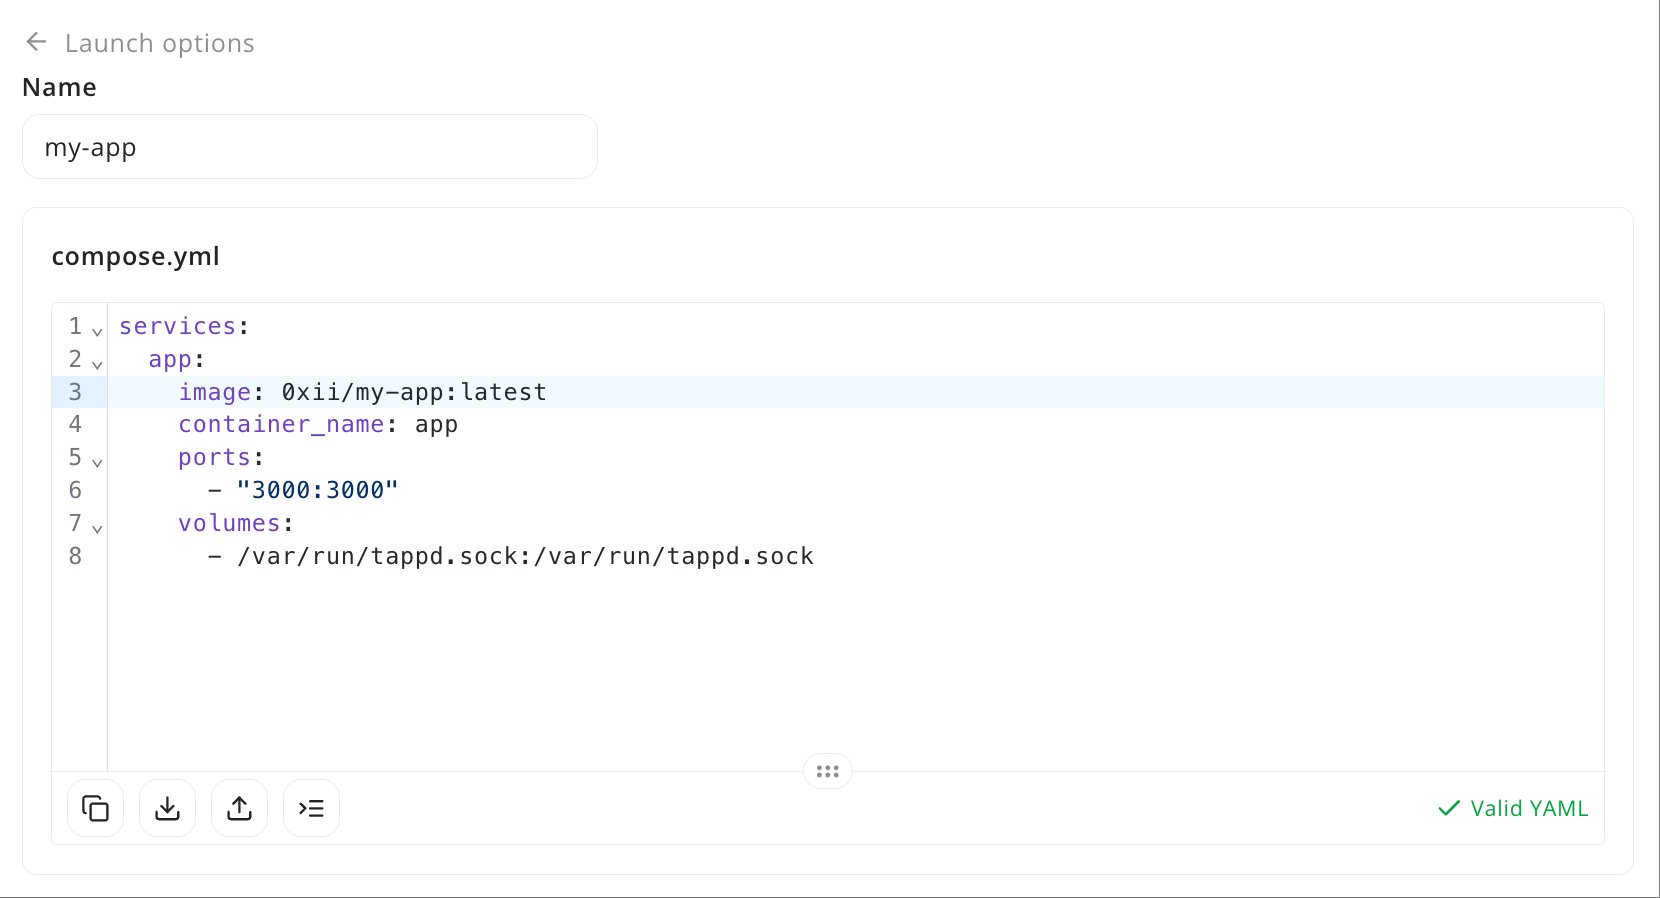Click the Valid YAML status indicator
This screenshot has width=1660, height=898.
(1512, 808)
